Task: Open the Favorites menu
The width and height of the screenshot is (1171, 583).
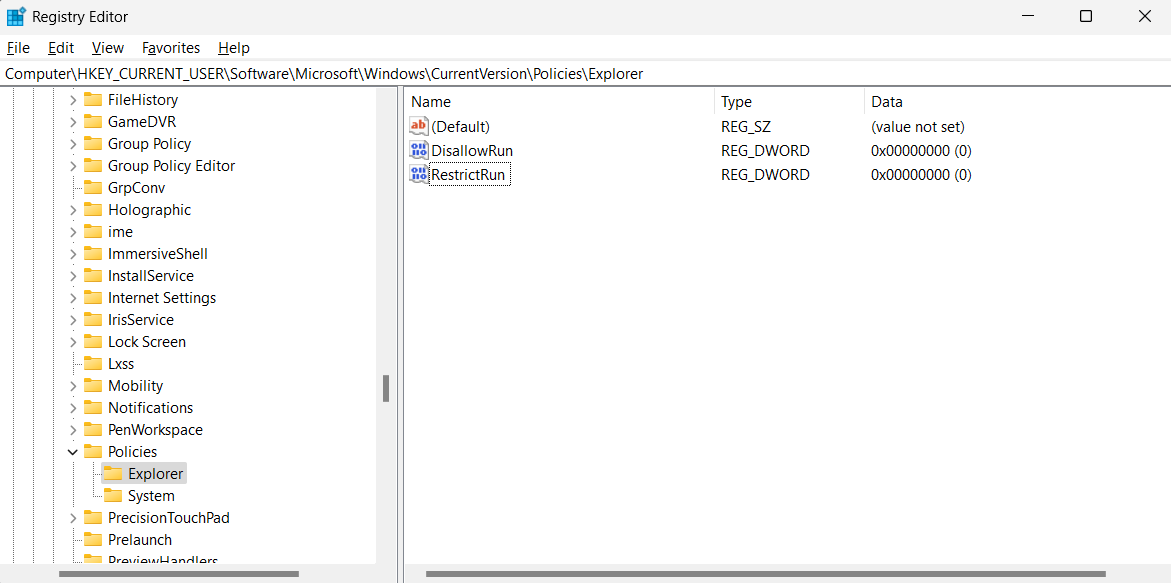Action: pyautogui.click(x=170, y=47)
